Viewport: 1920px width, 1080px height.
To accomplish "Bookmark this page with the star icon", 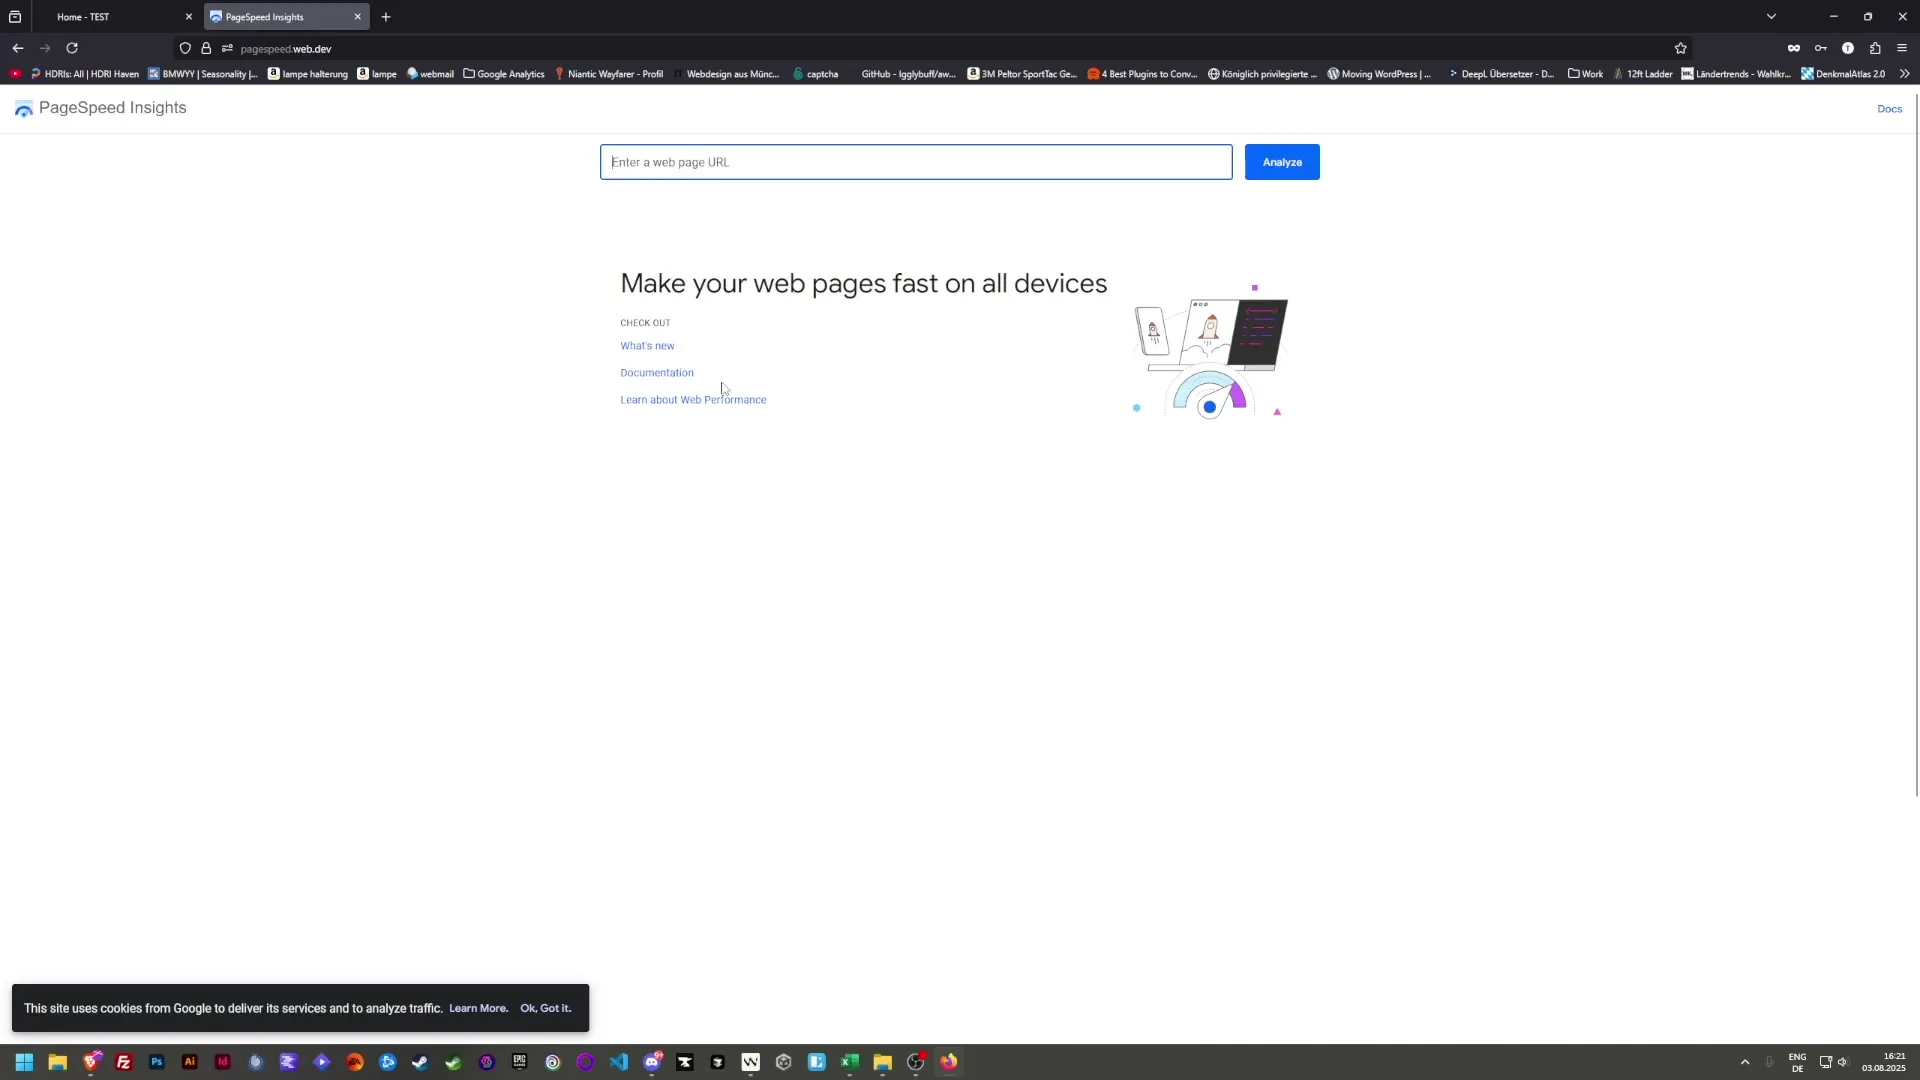I will (1680, 48).
